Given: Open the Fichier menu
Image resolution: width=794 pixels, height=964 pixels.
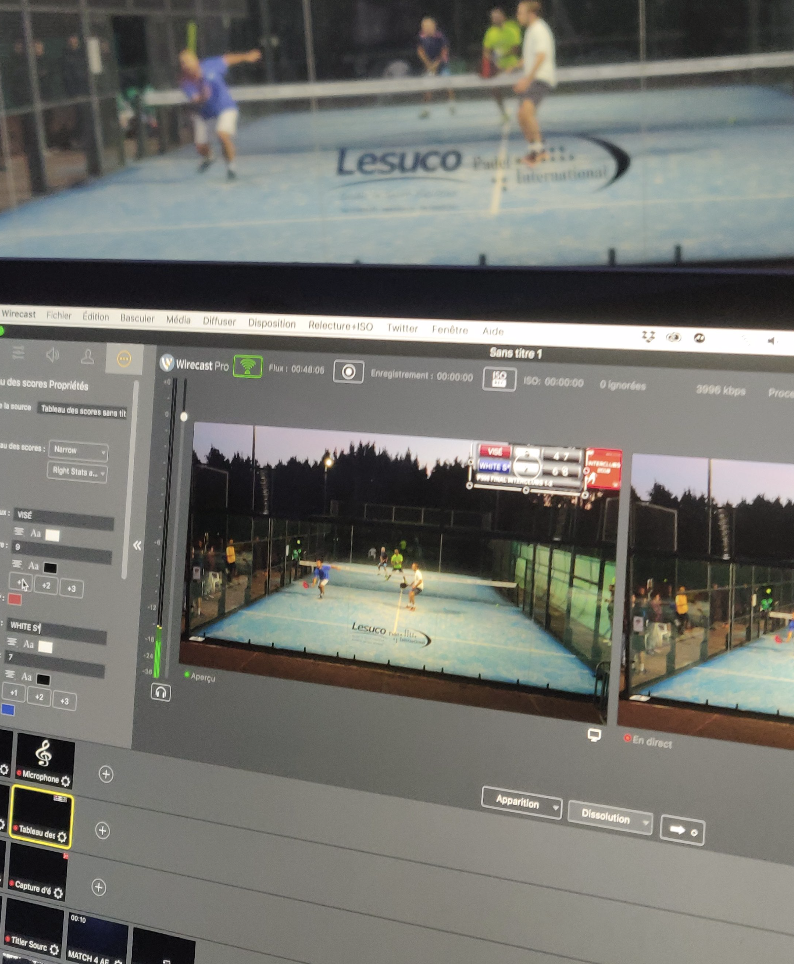Looking at the screenshot, I should (x=59, y=315).
